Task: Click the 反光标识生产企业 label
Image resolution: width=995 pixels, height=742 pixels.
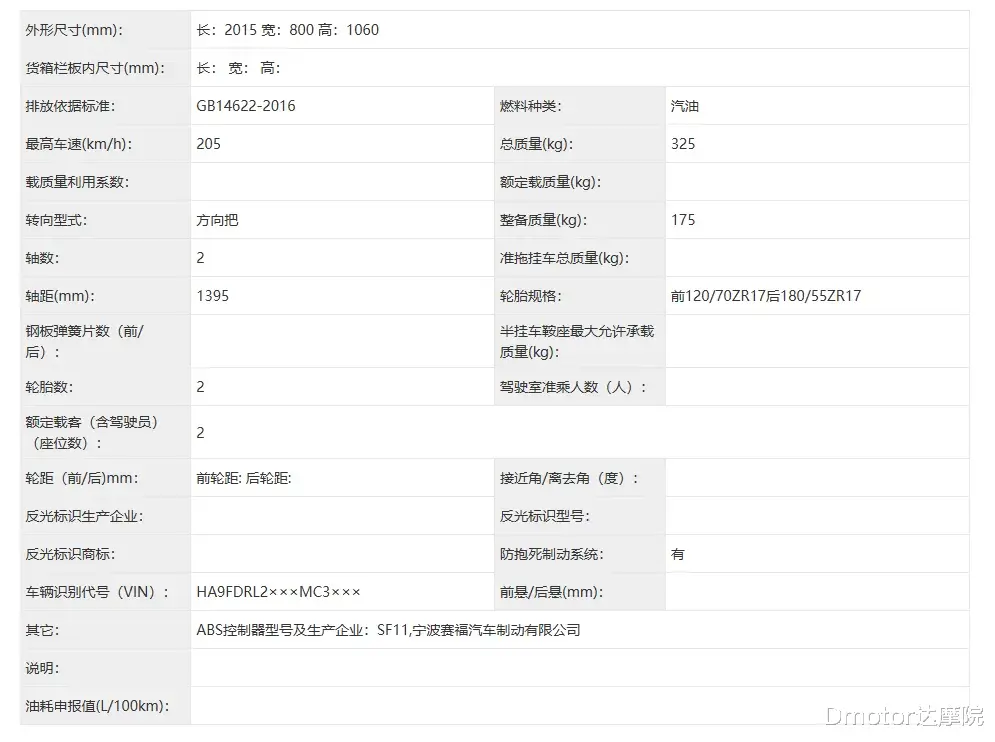Action: pos(84,517)
